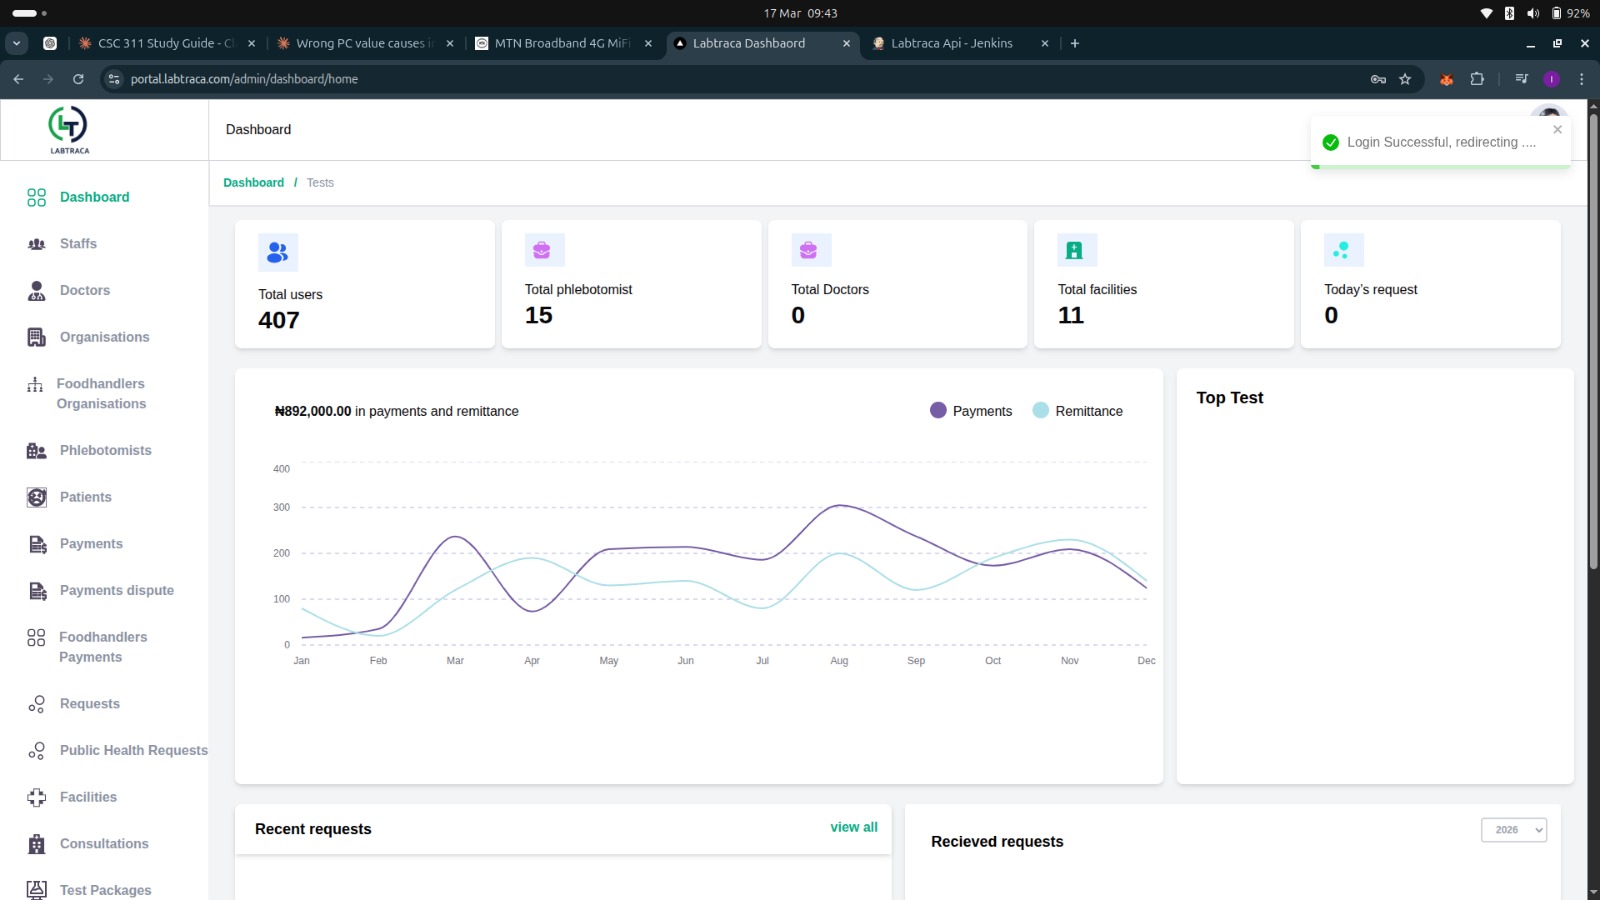Open the 2026 year dropdown

point(1514,830)
